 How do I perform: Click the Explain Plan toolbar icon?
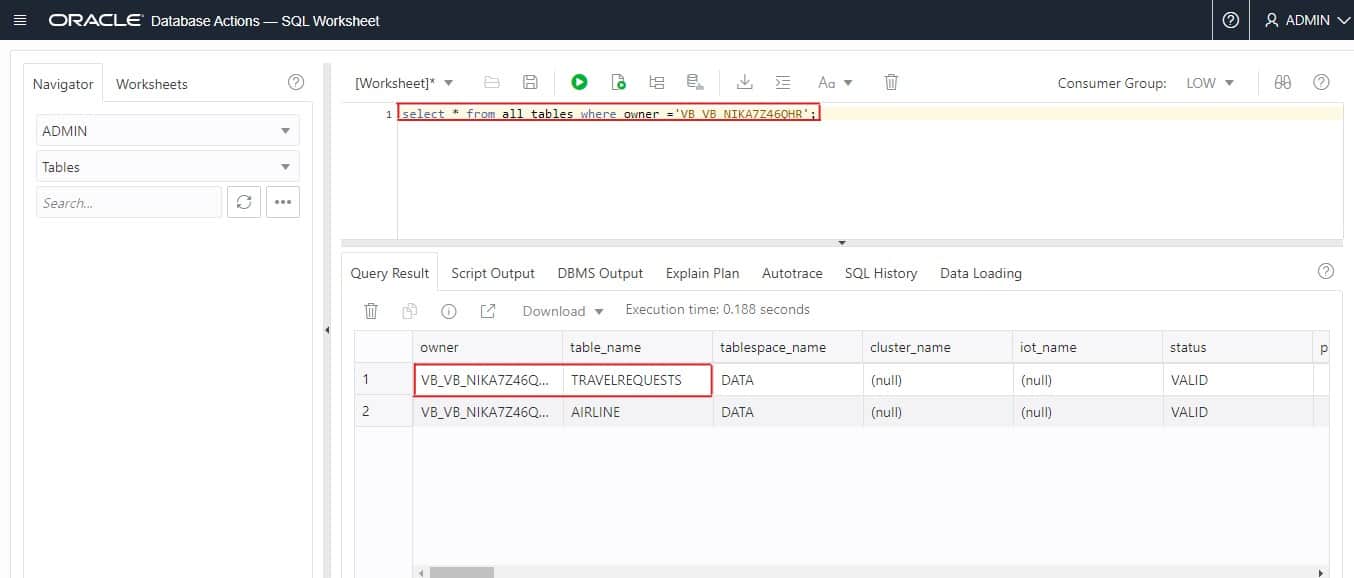pos(656,83)
